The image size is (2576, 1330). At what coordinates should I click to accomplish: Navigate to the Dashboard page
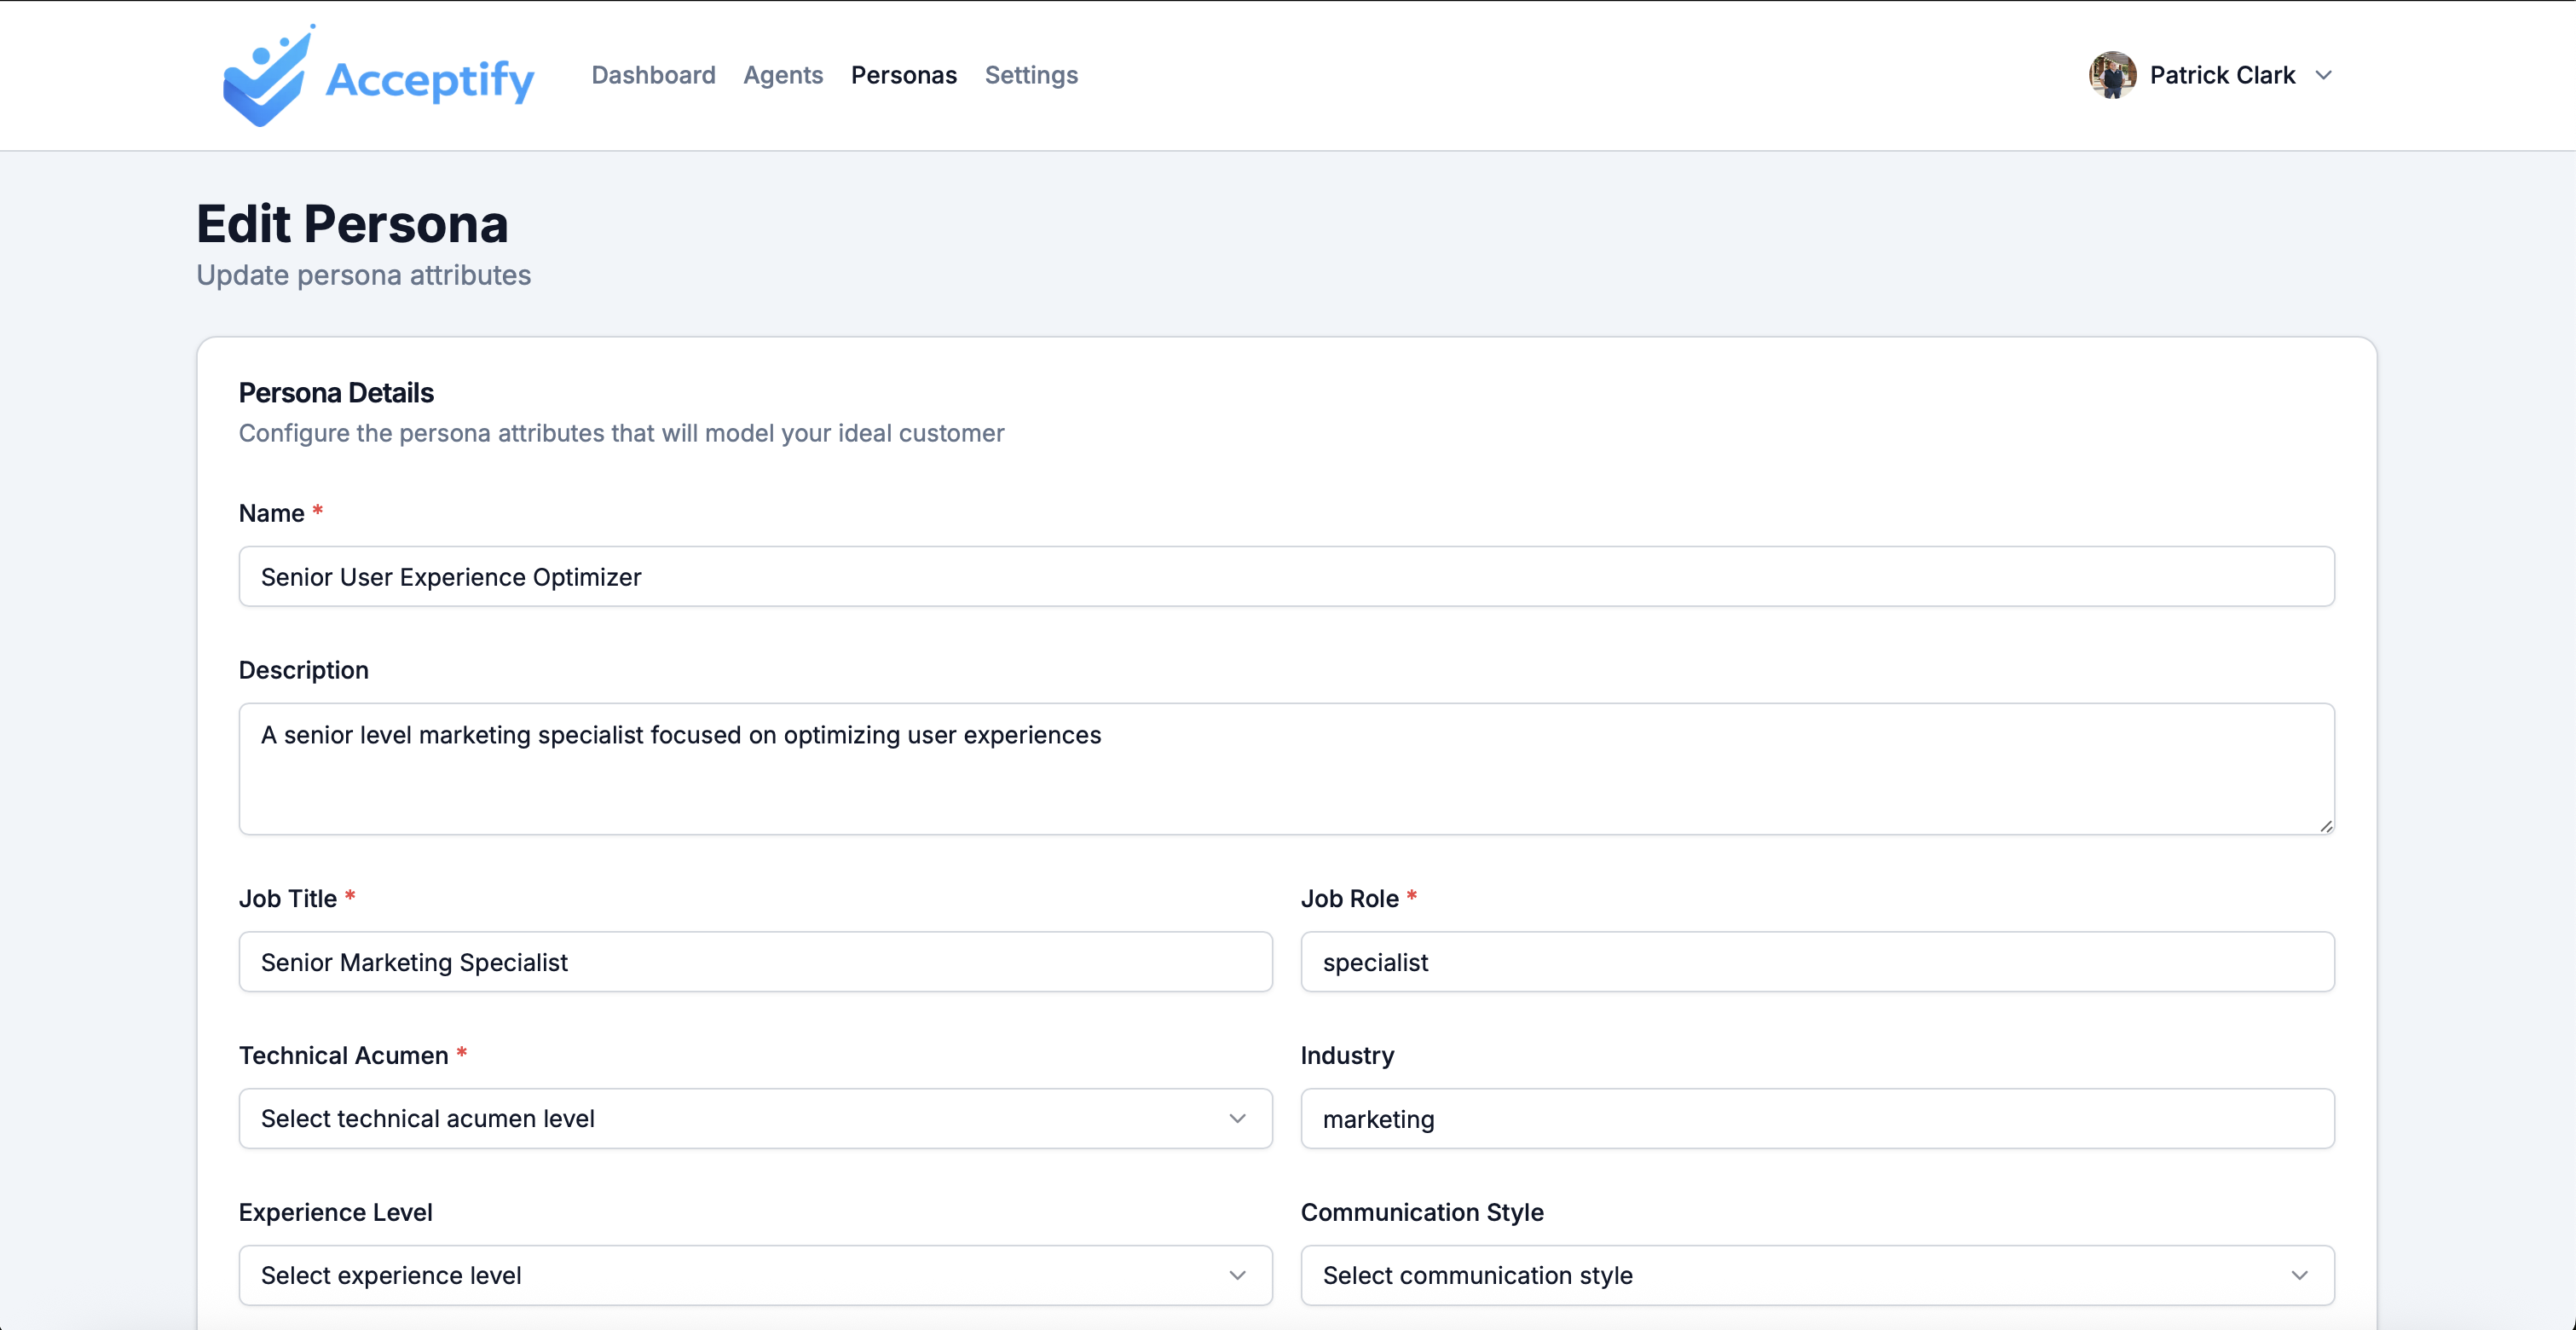point(652,75)
